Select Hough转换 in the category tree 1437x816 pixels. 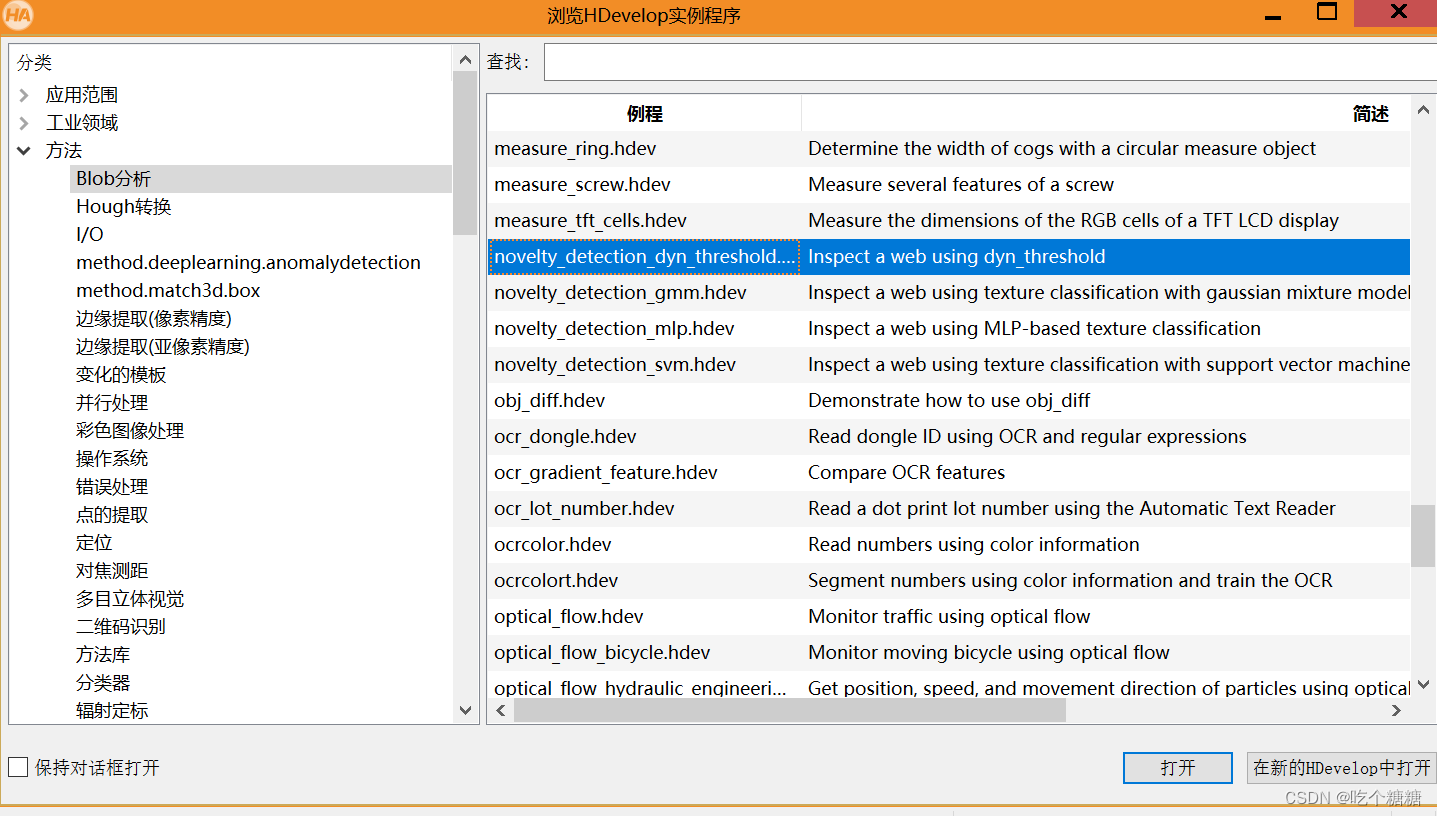[124, 207]
